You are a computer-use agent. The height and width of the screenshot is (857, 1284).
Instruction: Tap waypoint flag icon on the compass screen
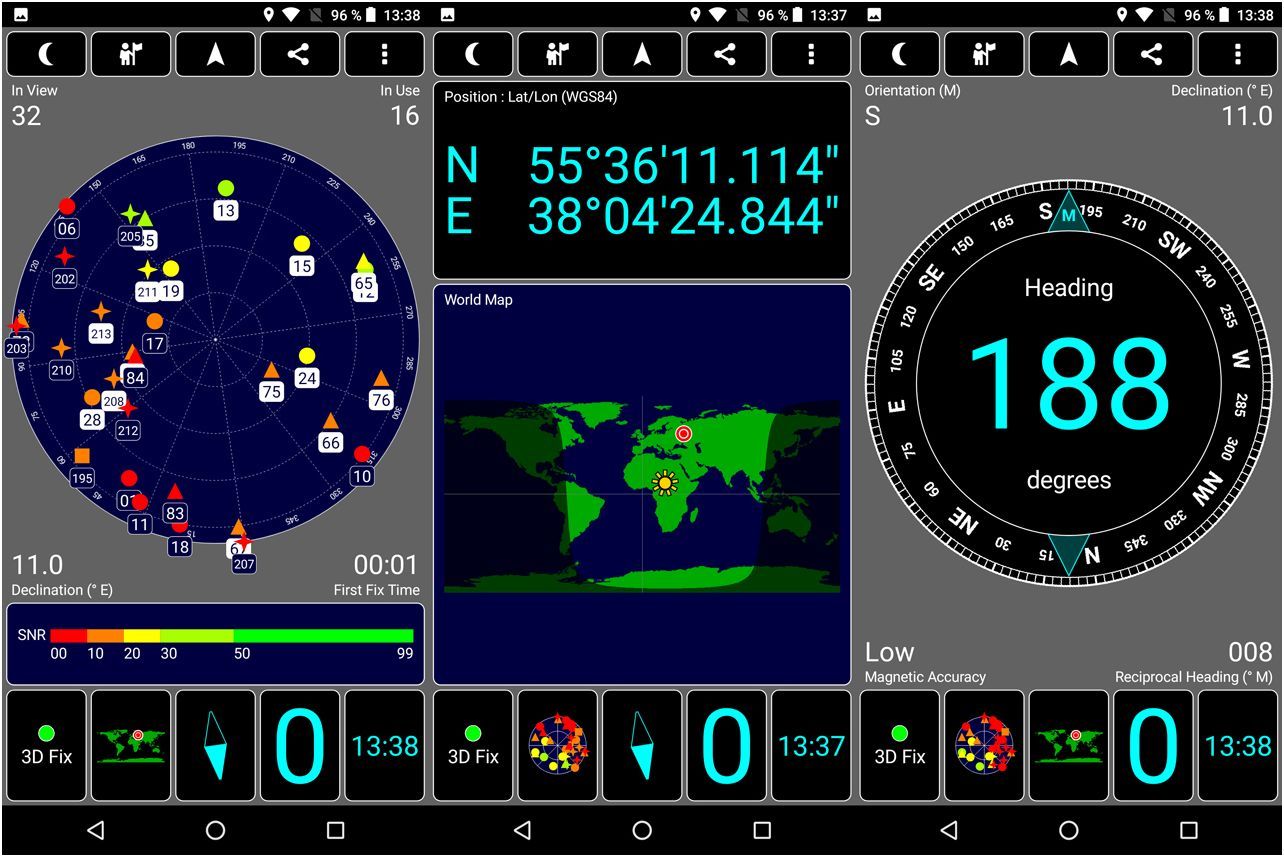(985, 54)
